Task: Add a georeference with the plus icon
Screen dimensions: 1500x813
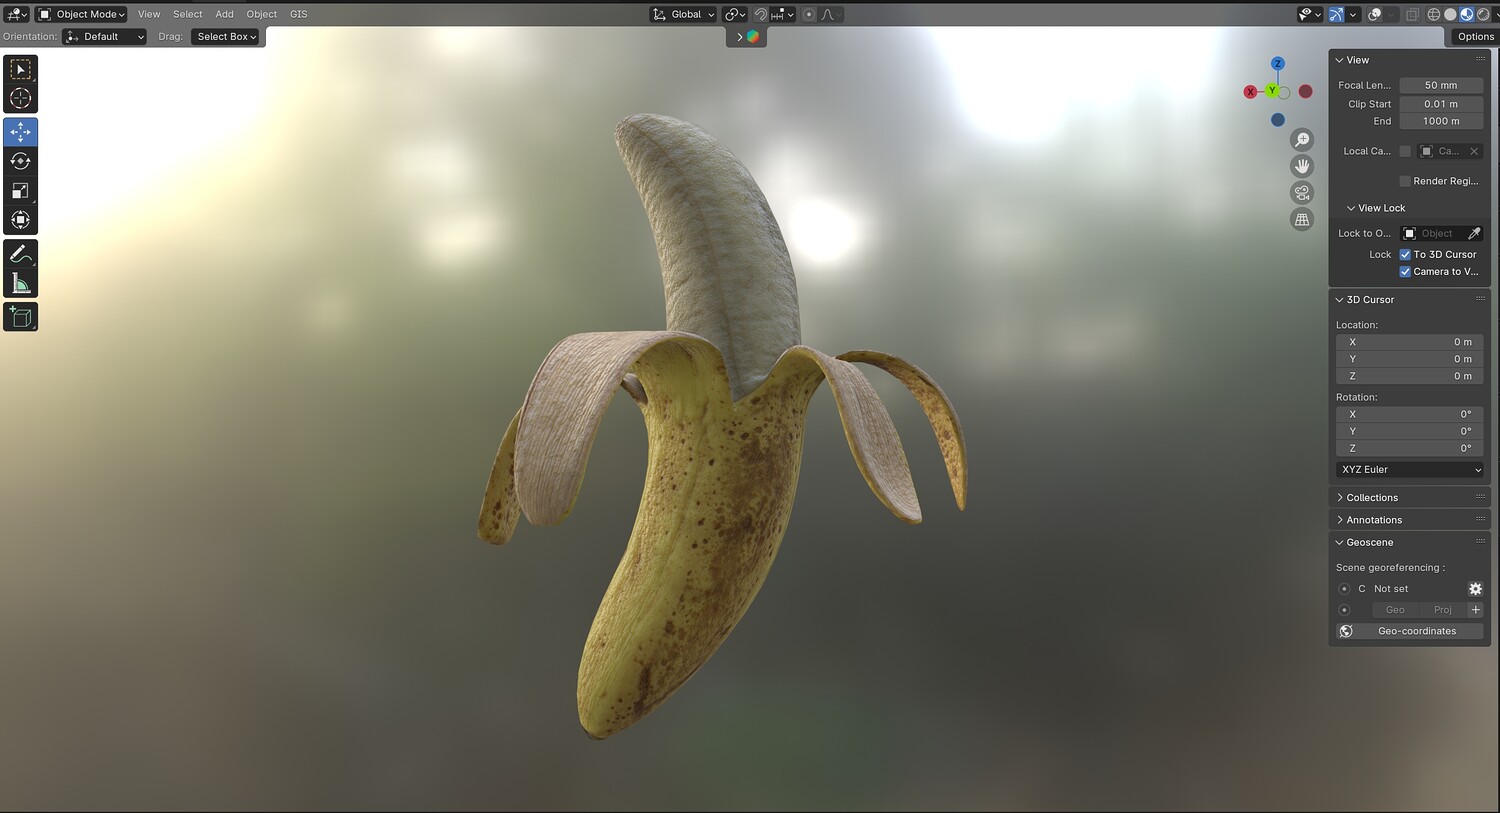Action: tap(1475, 610)
